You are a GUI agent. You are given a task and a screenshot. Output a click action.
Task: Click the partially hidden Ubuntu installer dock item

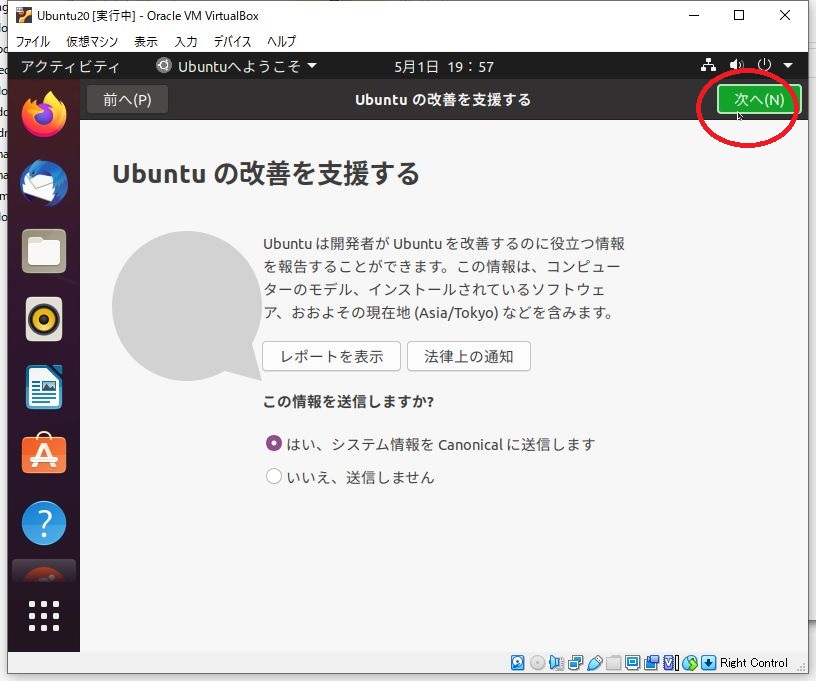point(44,571)
